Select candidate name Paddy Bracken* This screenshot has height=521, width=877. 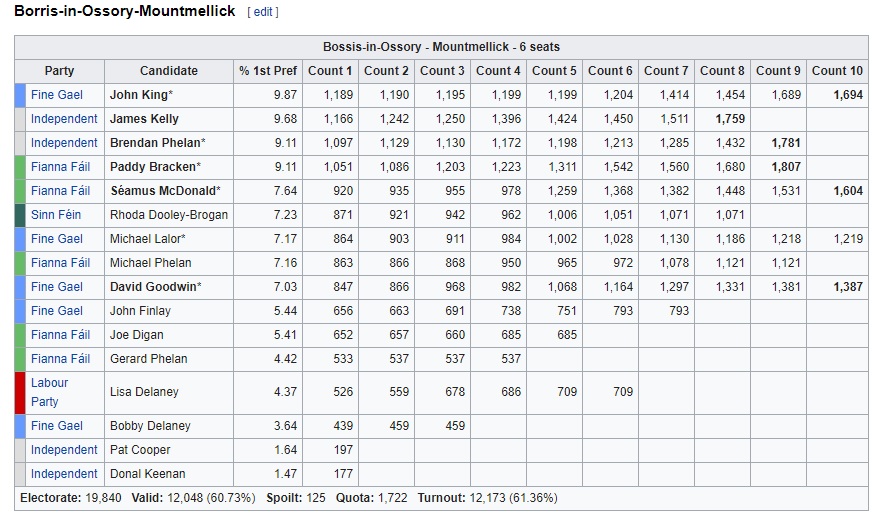pyautogui.click(x=155, y=167)
